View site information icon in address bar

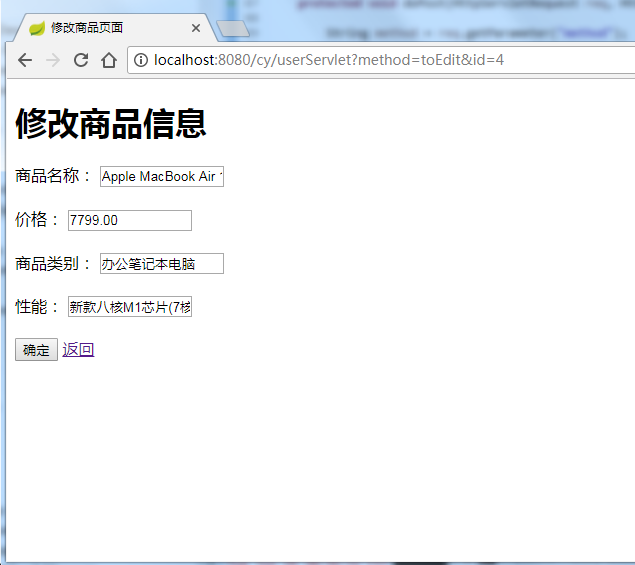pos(141,60)
